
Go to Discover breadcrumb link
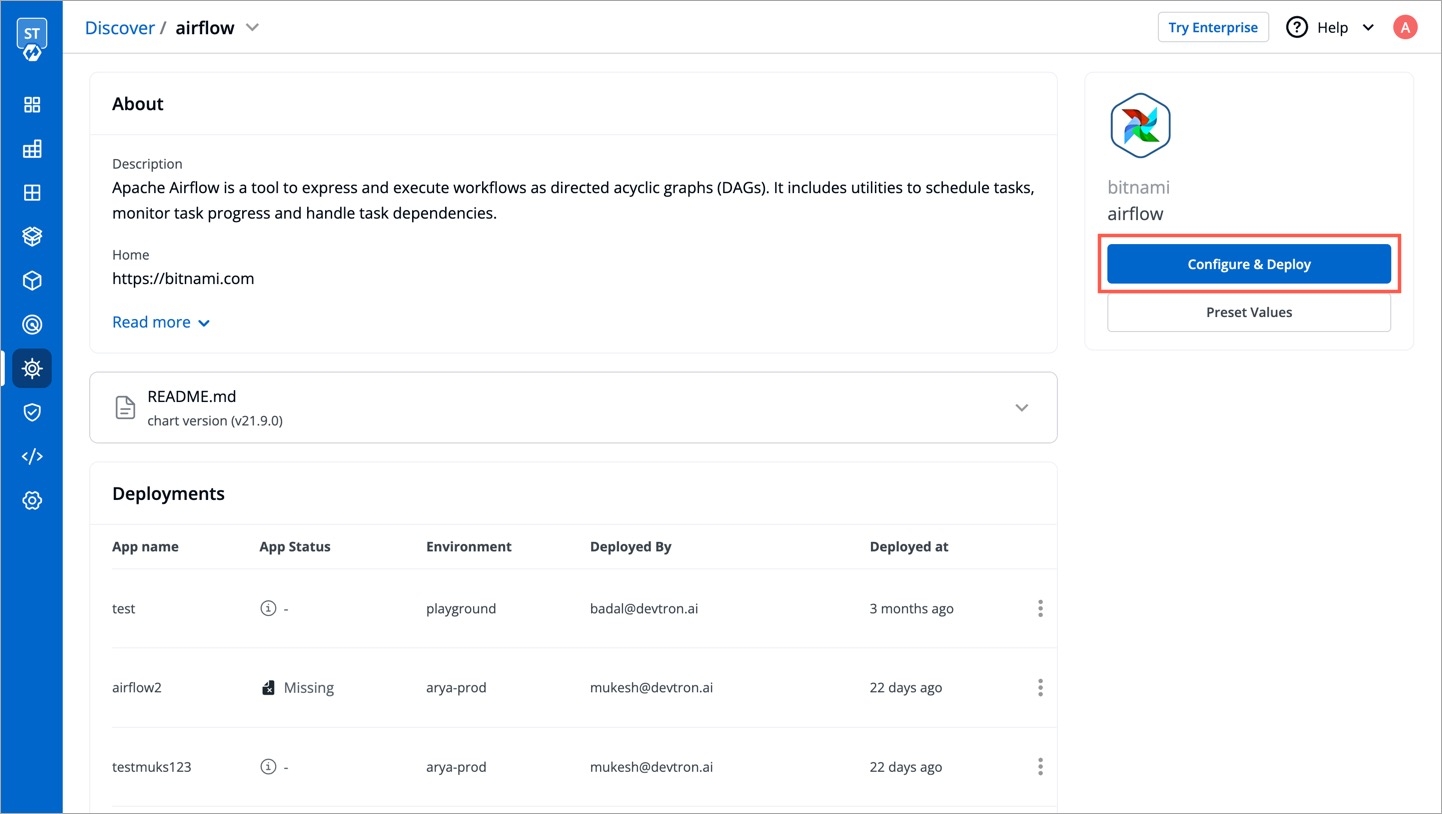pyautogui.click(x=119, y=28)
